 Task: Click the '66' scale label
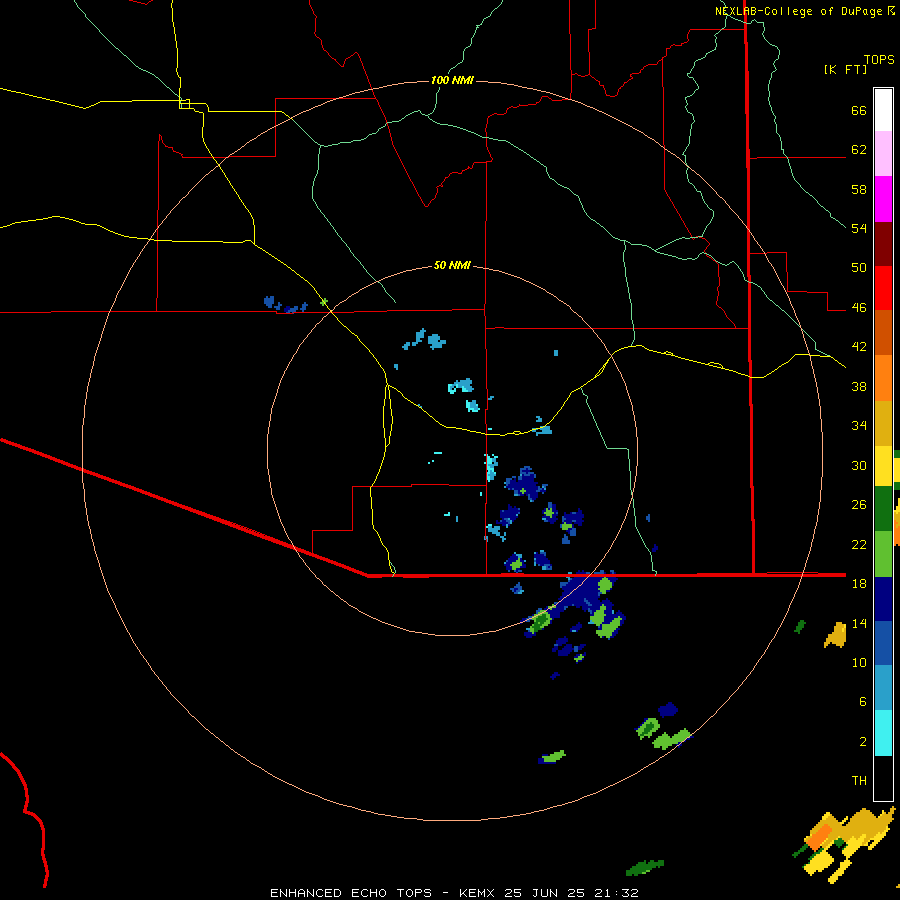click(x=859, y=110)
